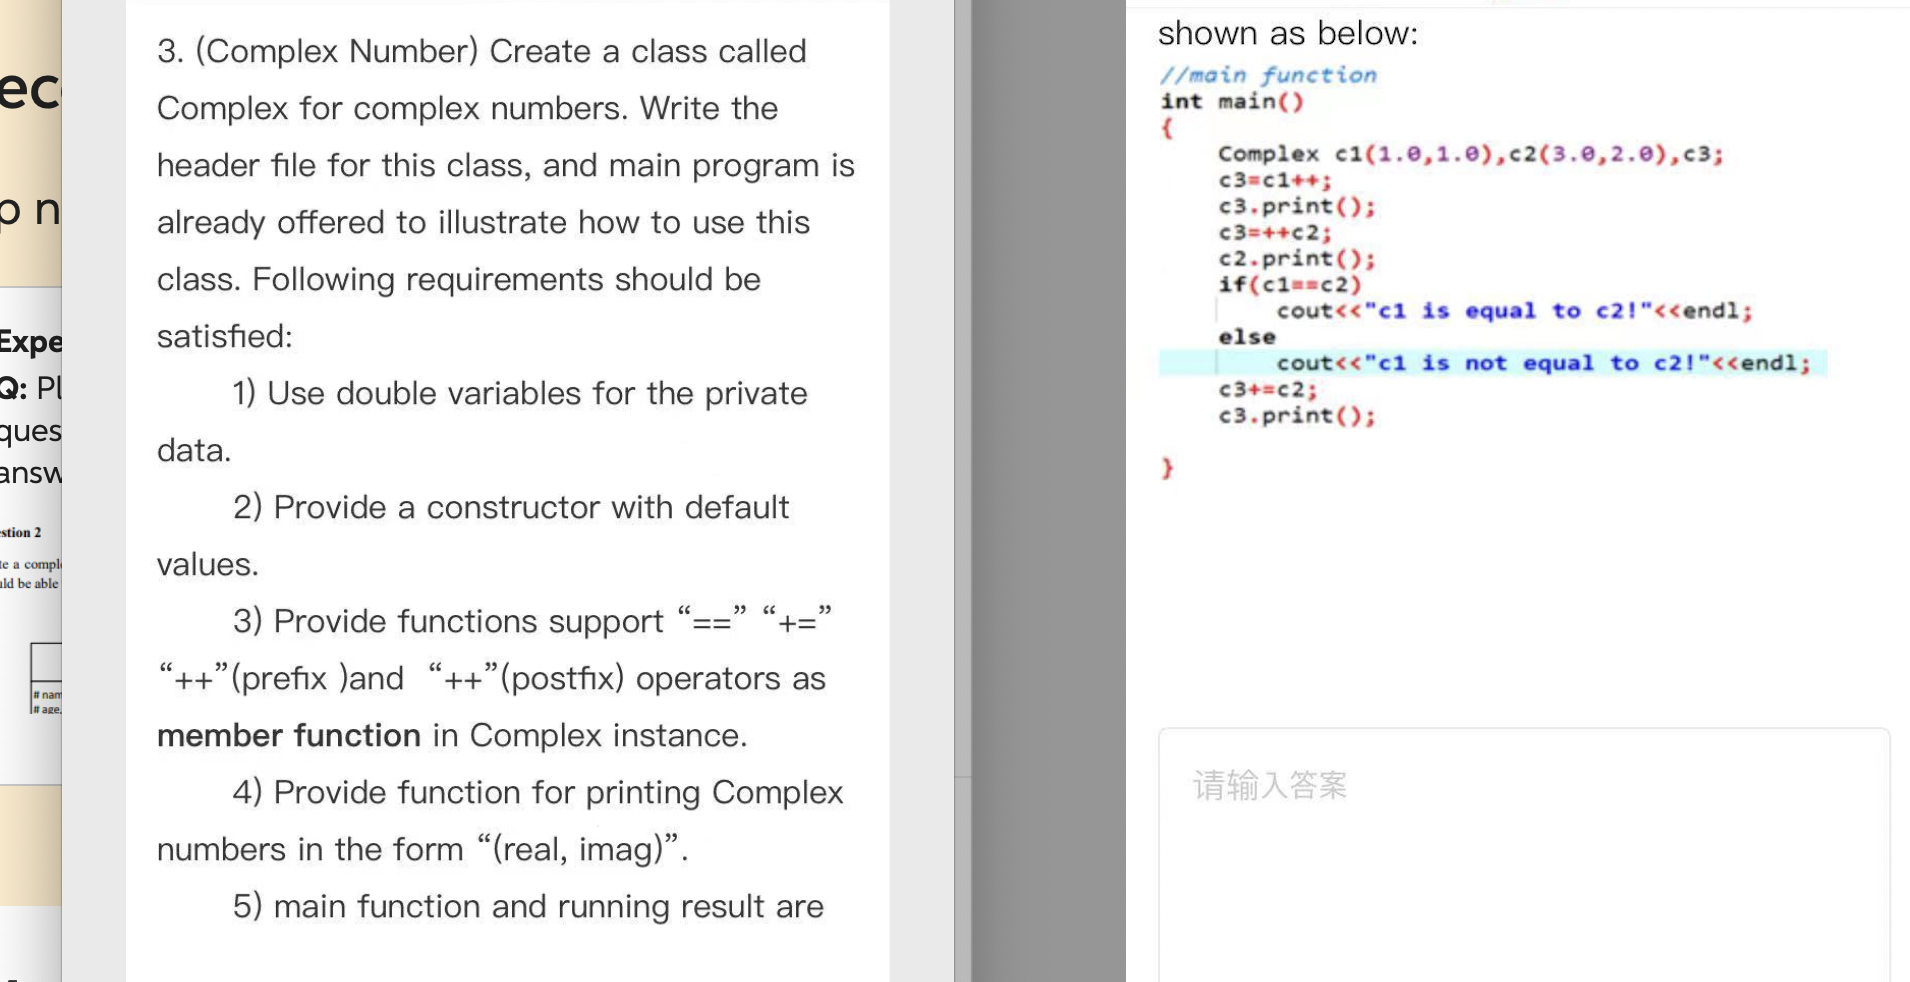This screenshot has width=1910, height=982.
Task: Click the bolded member function text
Action: pyautogui.click(x=288, y=736)
